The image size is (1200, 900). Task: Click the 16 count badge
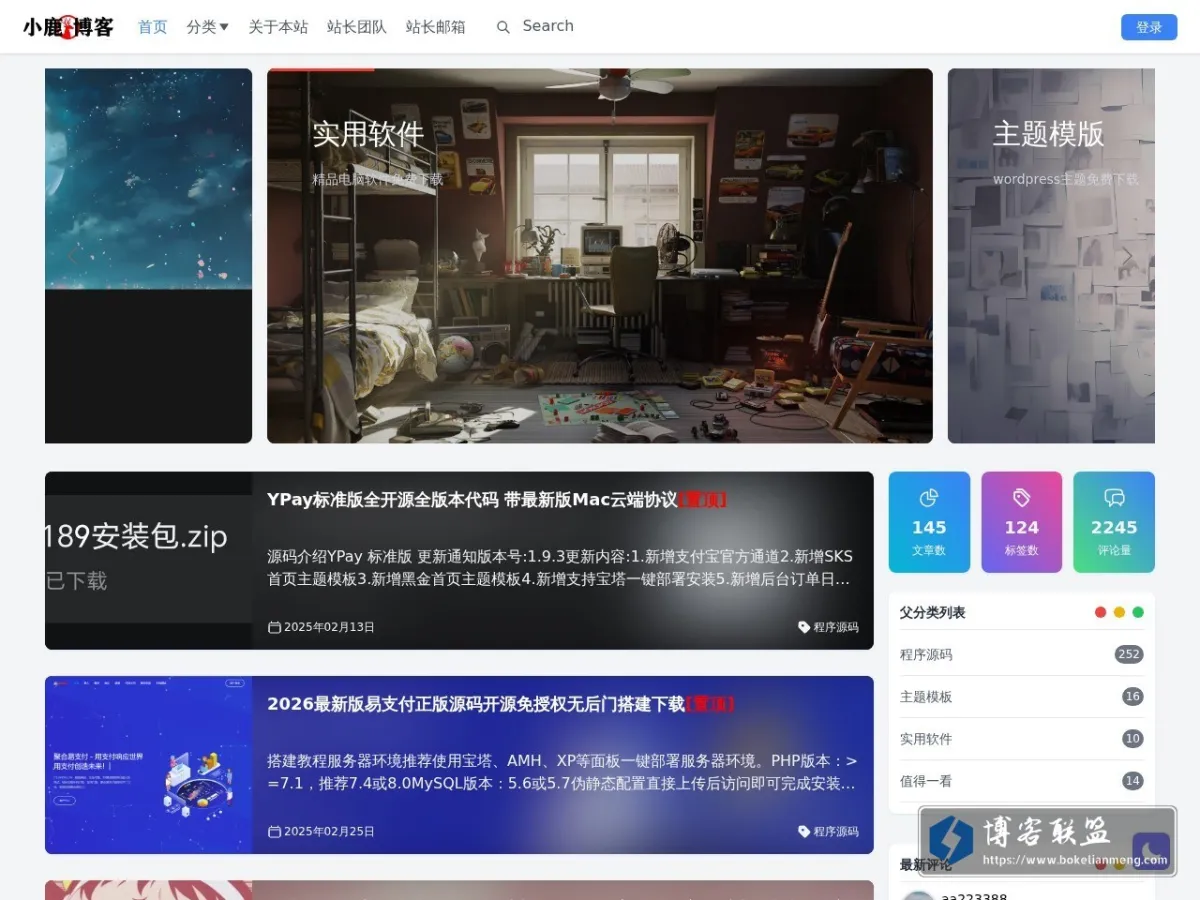(1132, 696)
